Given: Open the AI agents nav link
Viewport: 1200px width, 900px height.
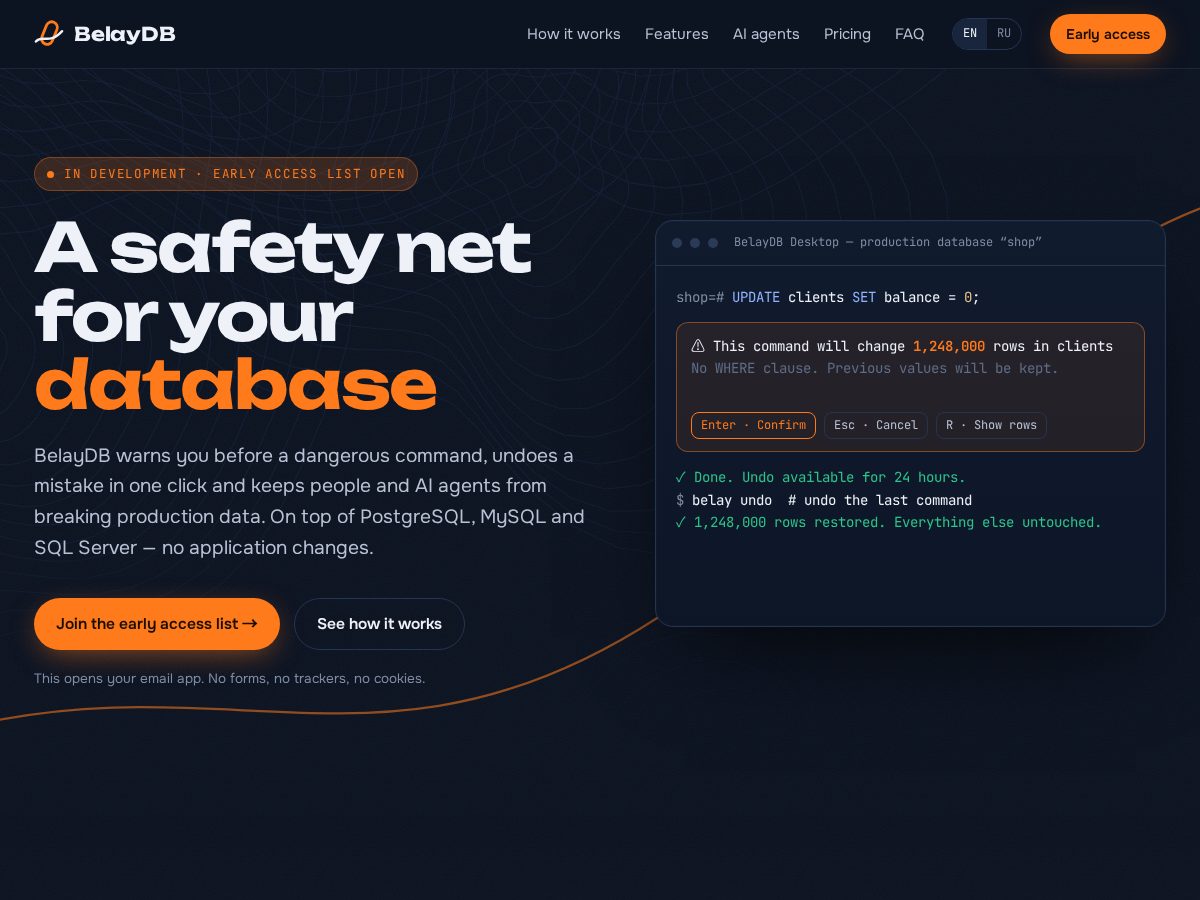Looking at the screenshot, I should click(x=766, y=34).
